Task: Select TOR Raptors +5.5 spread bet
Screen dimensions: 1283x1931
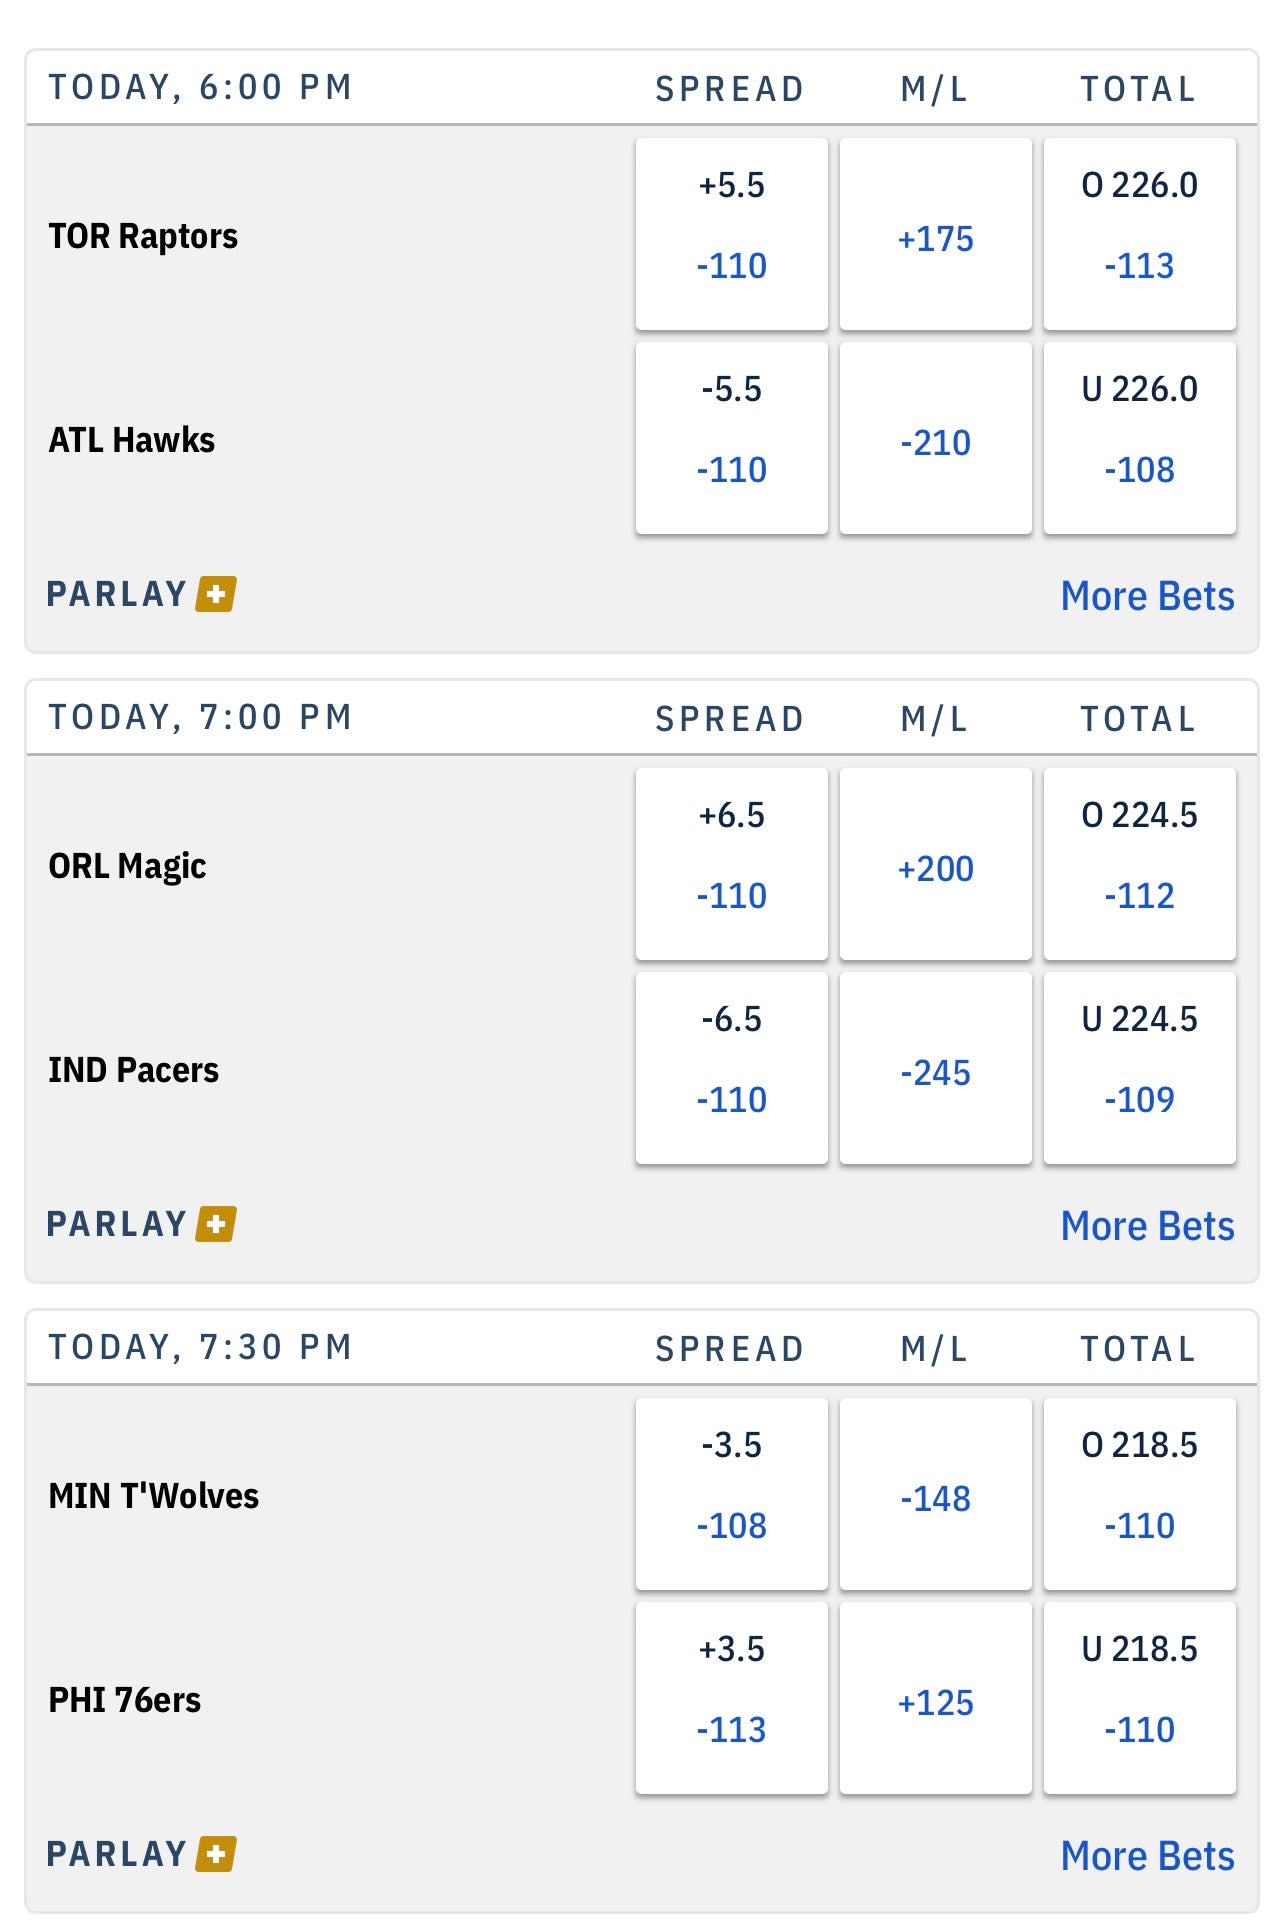Action: tap(731, 234)
